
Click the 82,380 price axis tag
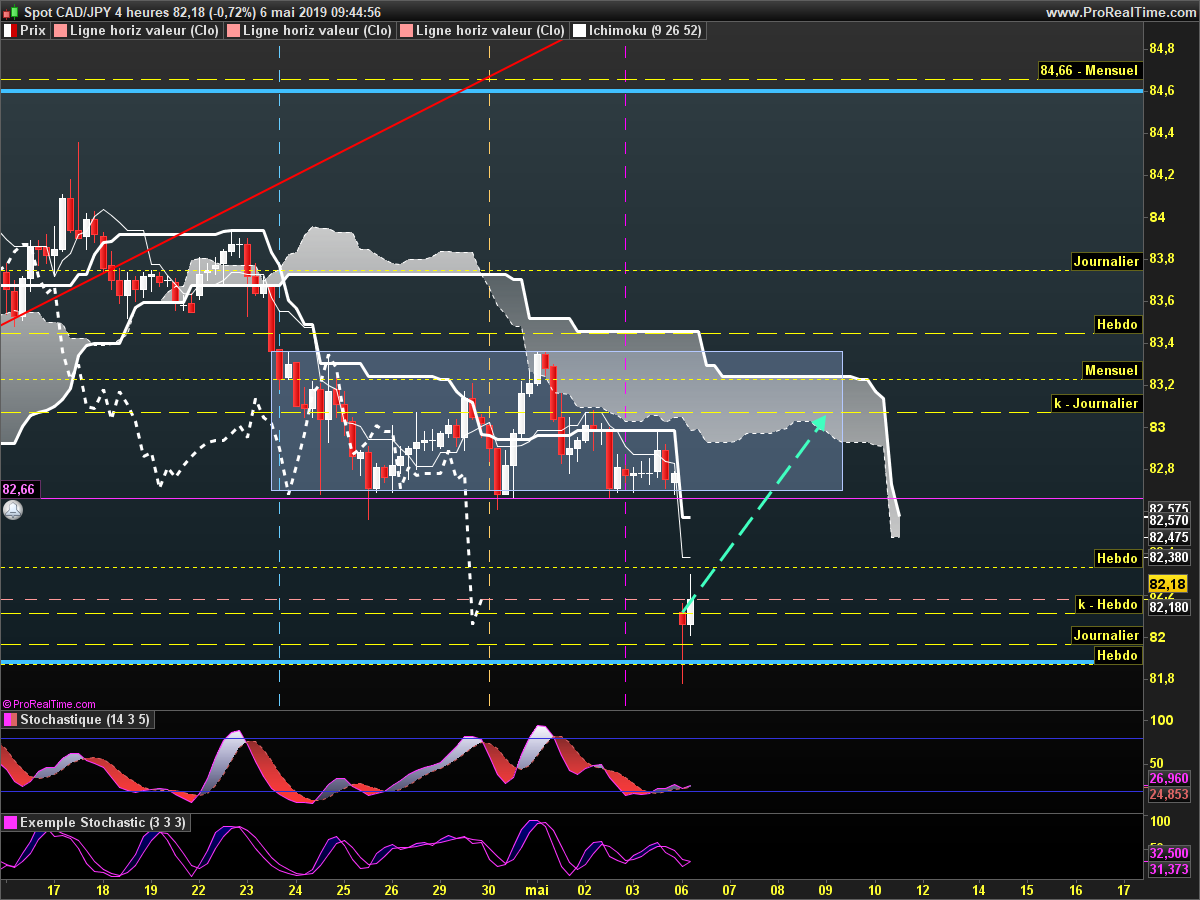(x=1169, y=559)
